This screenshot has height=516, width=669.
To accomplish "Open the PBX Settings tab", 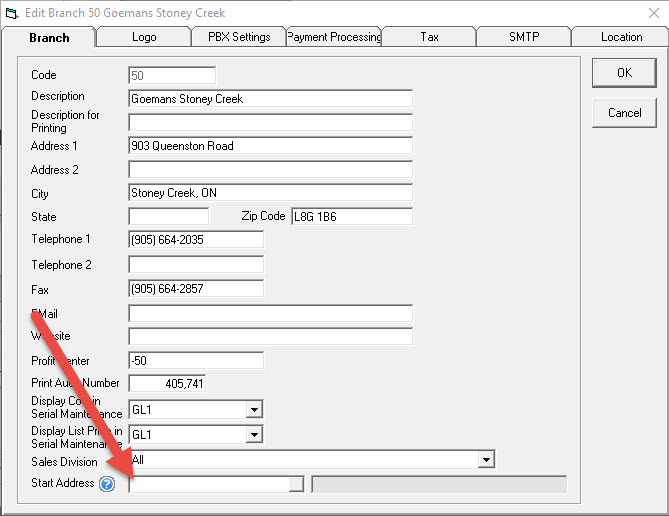I will [239, 37].
